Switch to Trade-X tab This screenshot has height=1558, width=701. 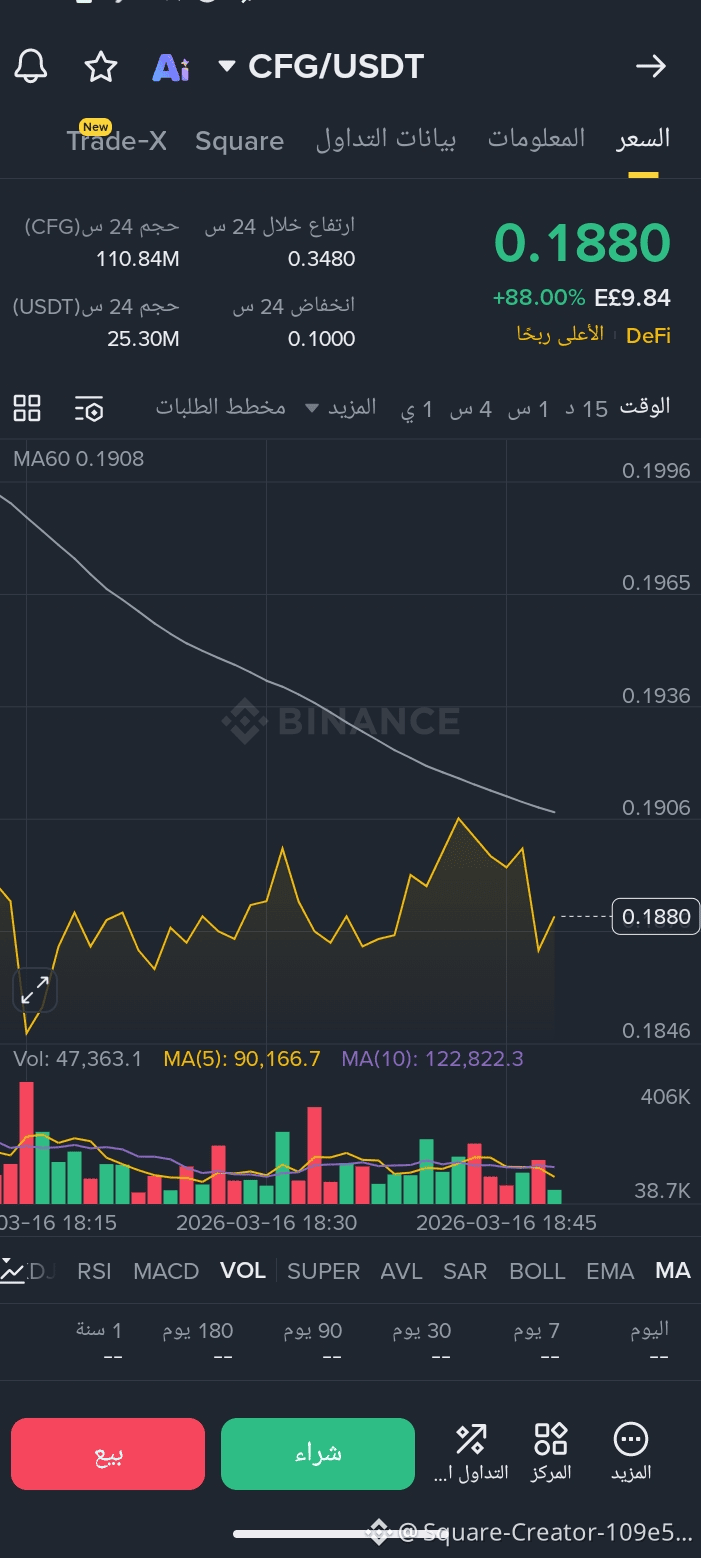pyautogui.click(x=117, y=141)
